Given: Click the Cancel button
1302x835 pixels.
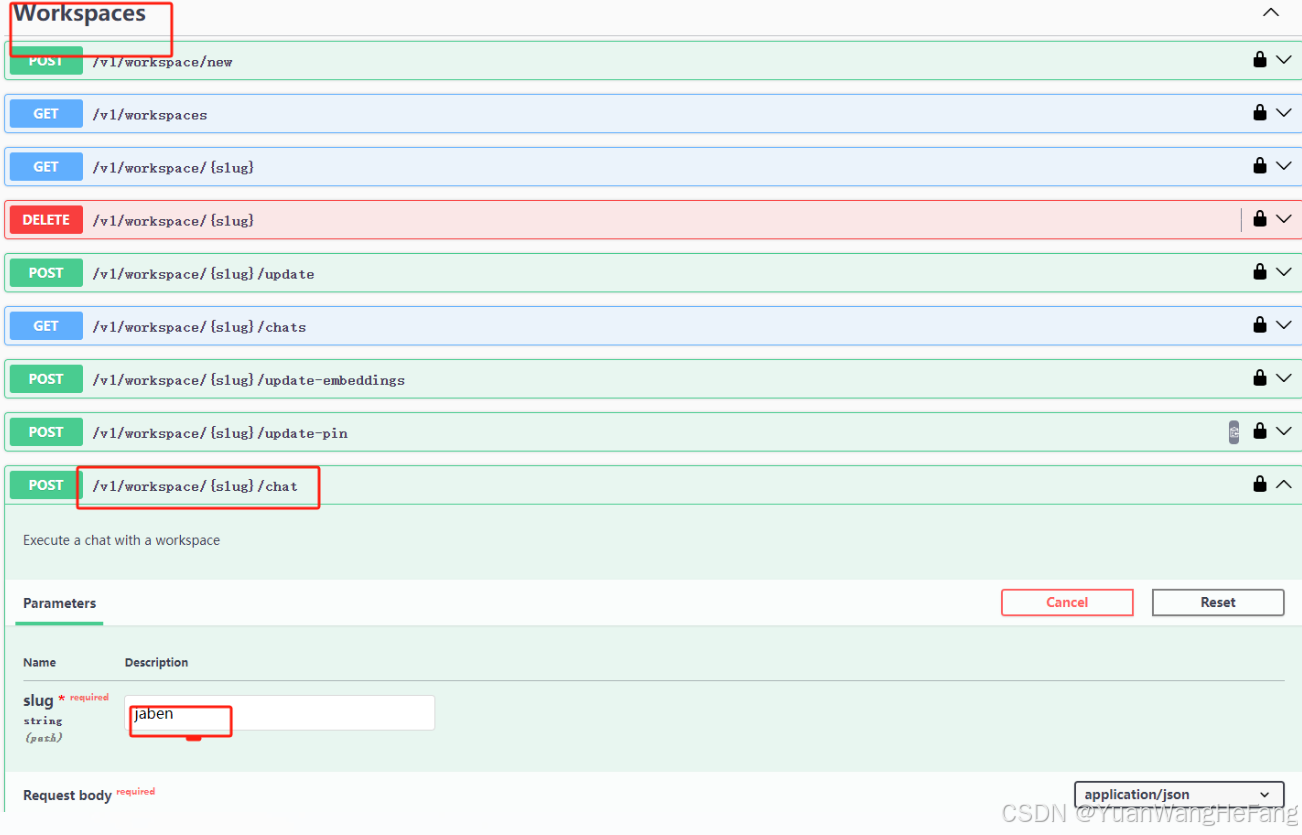Looking at the screenshot, I should 1067,602.
